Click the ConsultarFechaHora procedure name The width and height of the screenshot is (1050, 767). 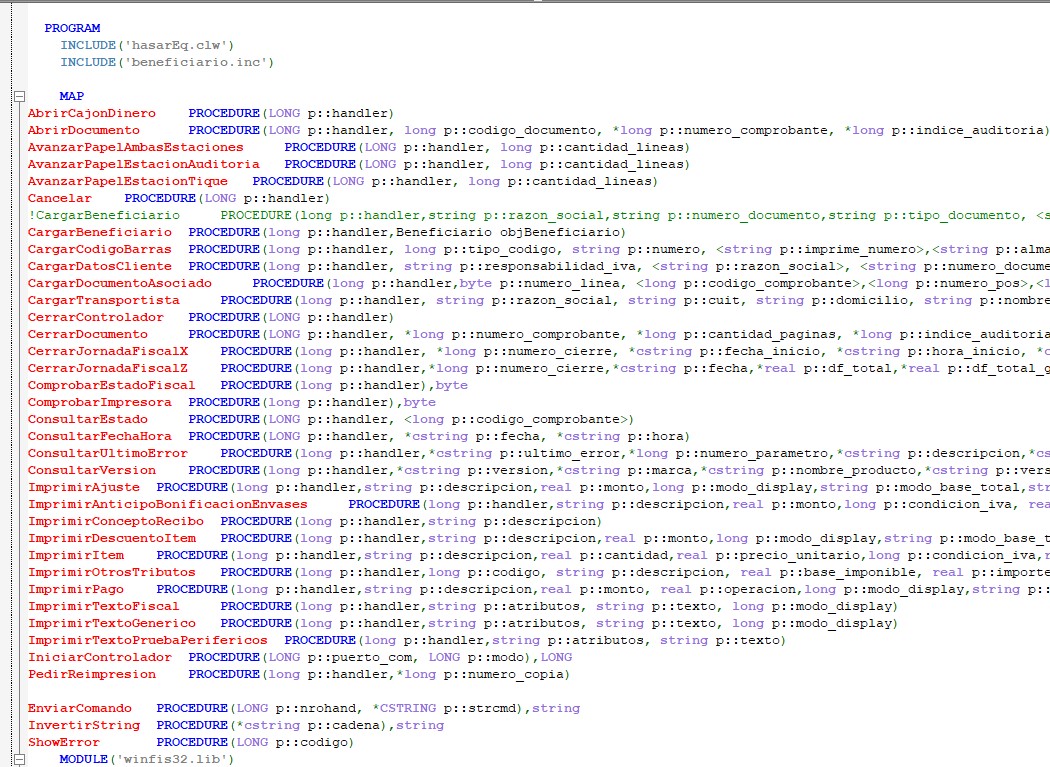pos(99,436)
